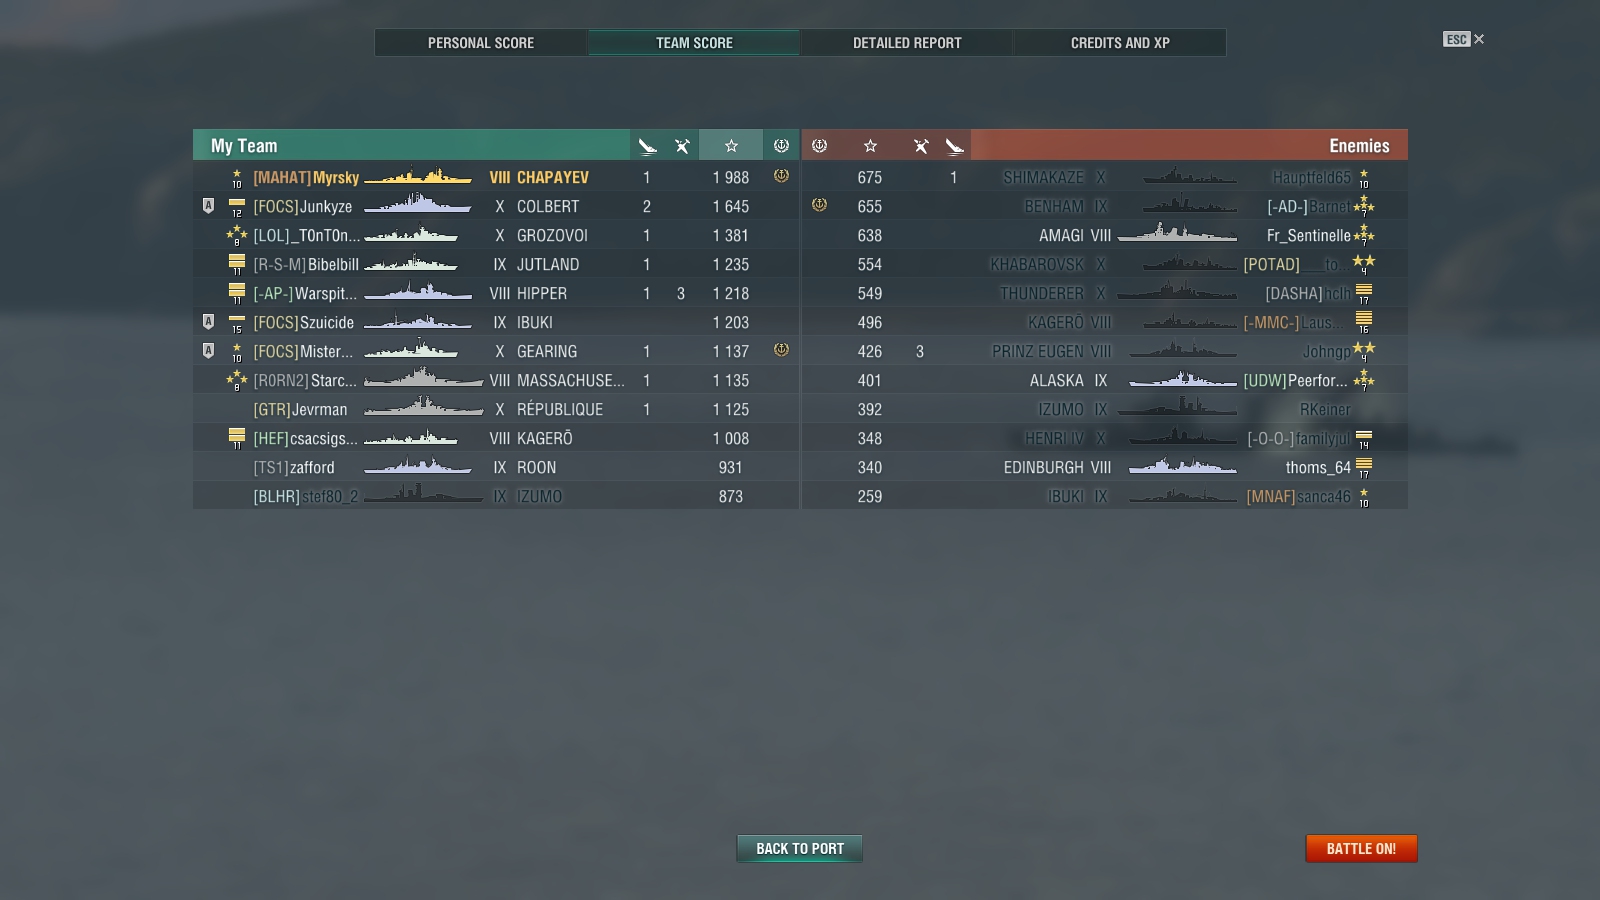Sort Enemies by base XP star icon
Screen dimensions: 1600x900
pyautogui.click(x=870, y=146)
